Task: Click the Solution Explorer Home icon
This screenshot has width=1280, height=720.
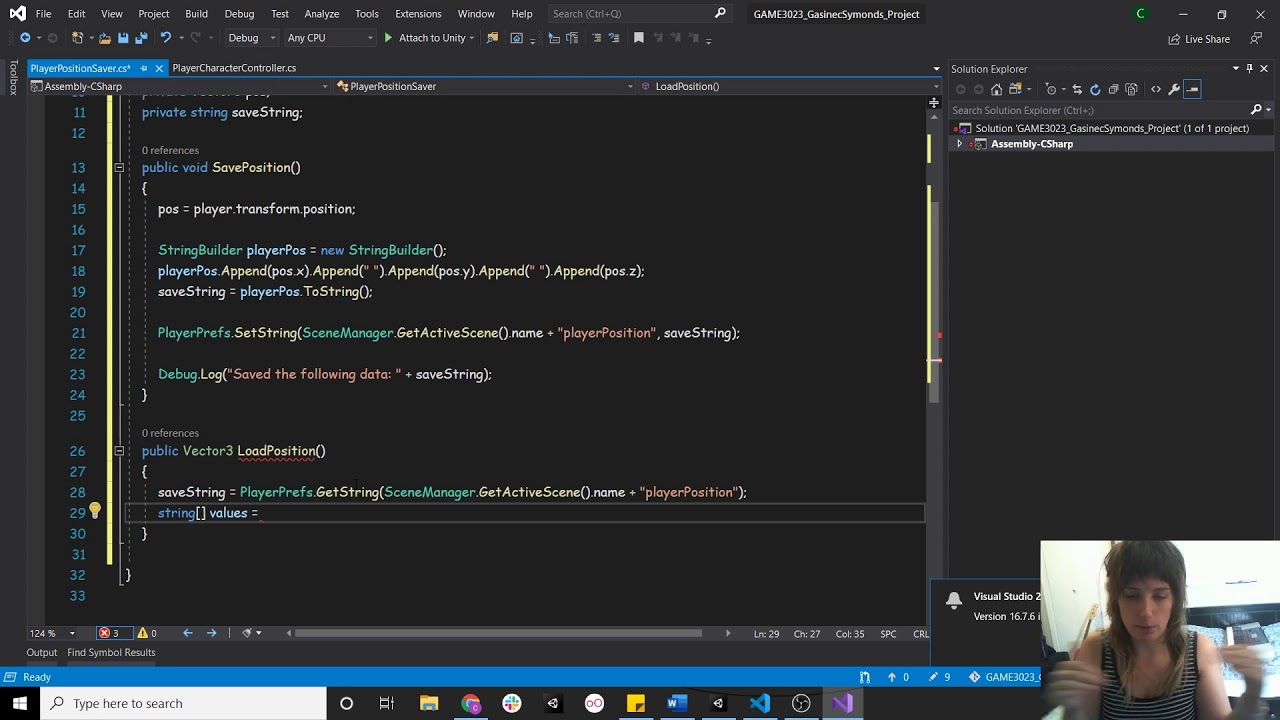Action: (996, 89)
